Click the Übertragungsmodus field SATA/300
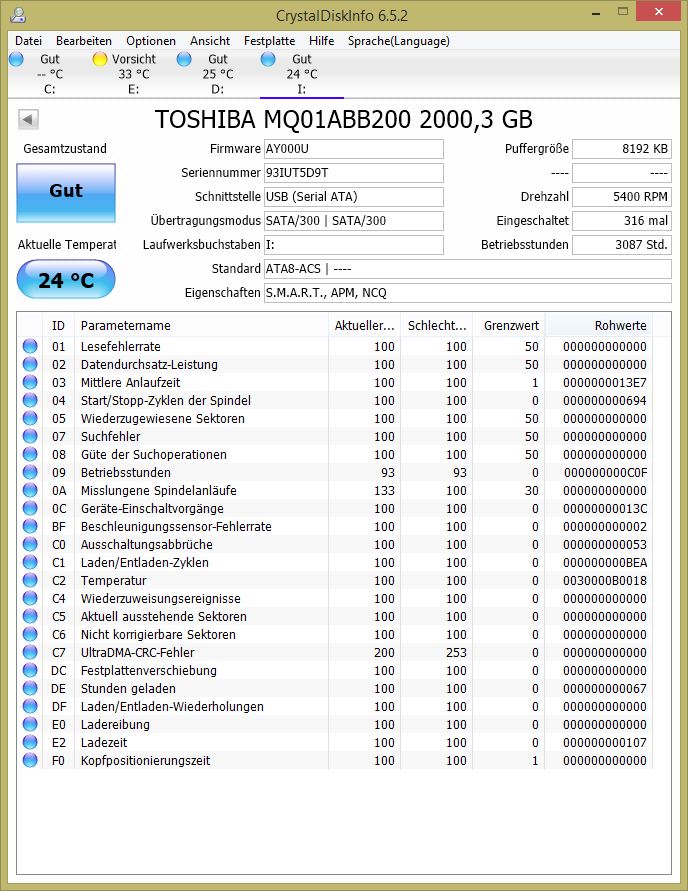Screen dimensions: 688x891 (x=354, y=220)
